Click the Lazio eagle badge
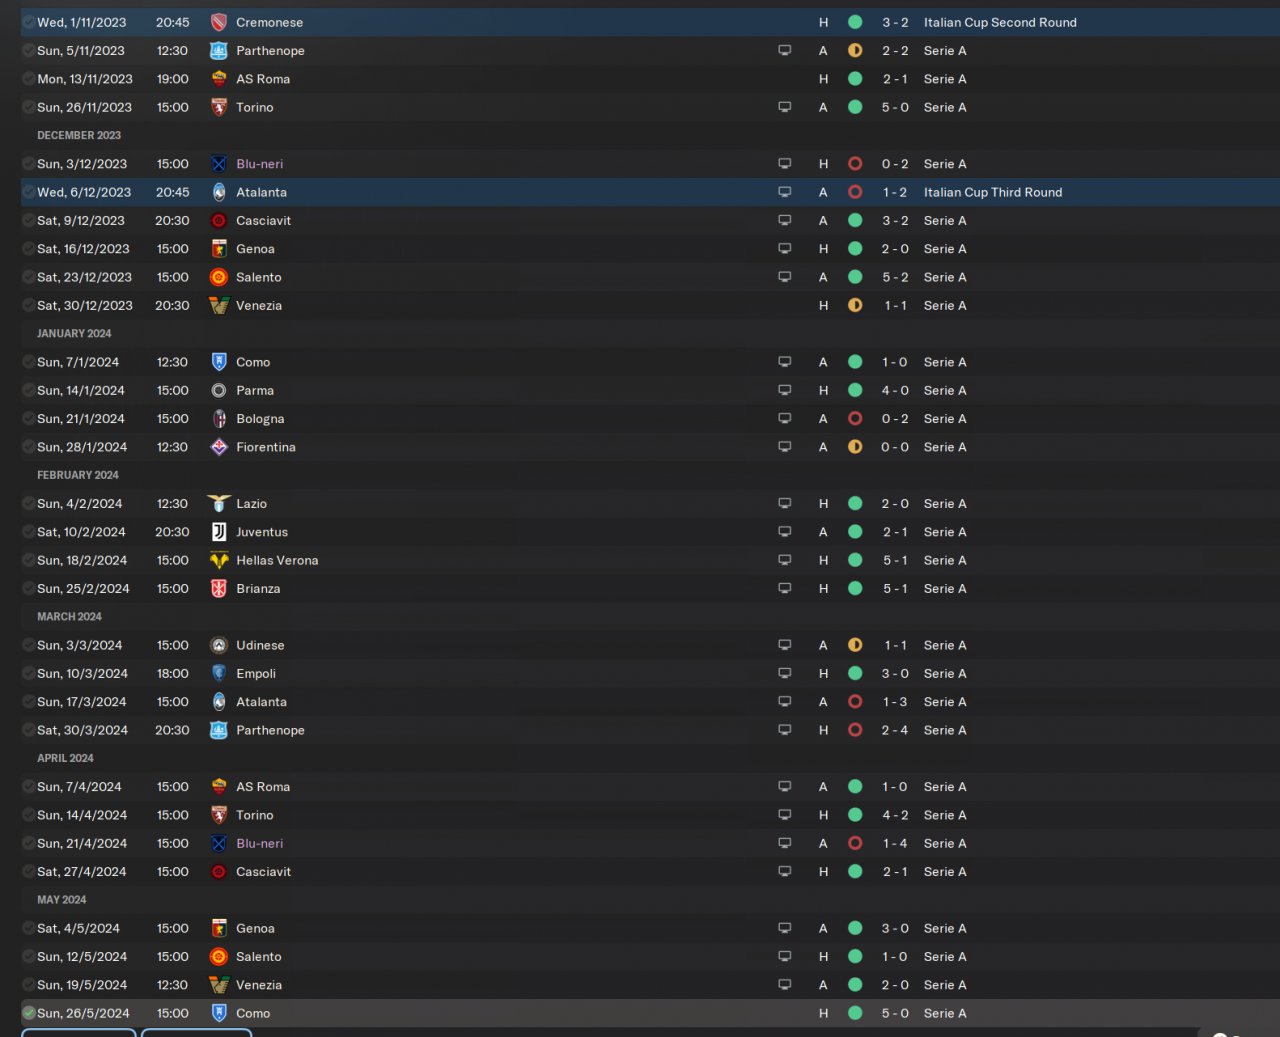This screenshot has height=1037, width=1280. [x=219, y=504]
